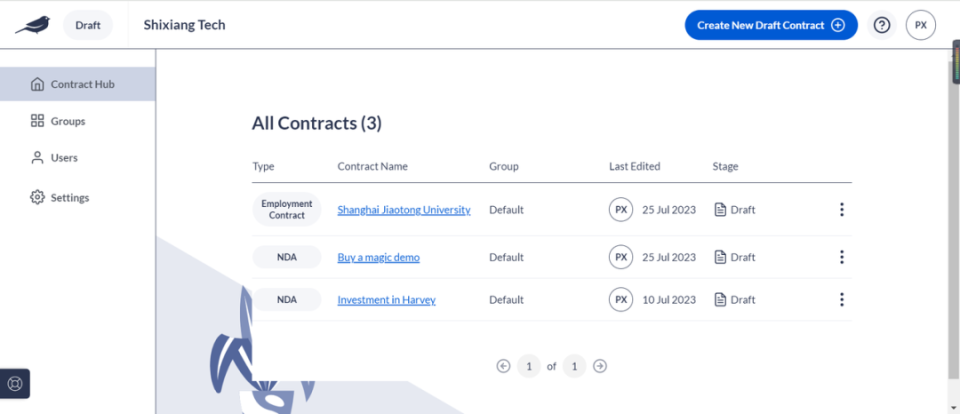Open Contract Hub in sidebar
Image resolution: width=960 pixels, height=414 pixels.
82,84
